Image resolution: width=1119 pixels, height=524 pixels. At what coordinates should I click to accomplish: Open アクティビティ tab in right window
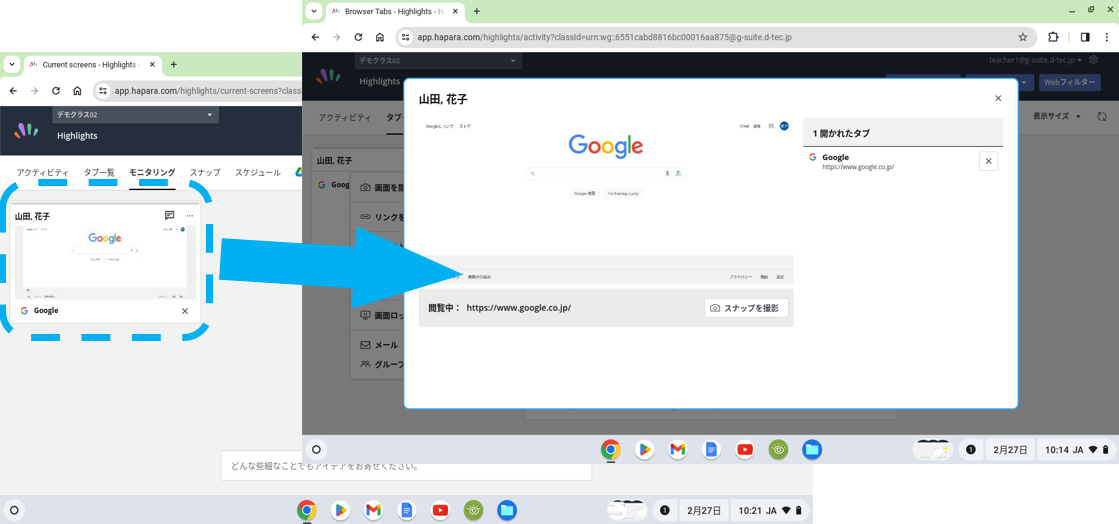[x=345, y=116]
